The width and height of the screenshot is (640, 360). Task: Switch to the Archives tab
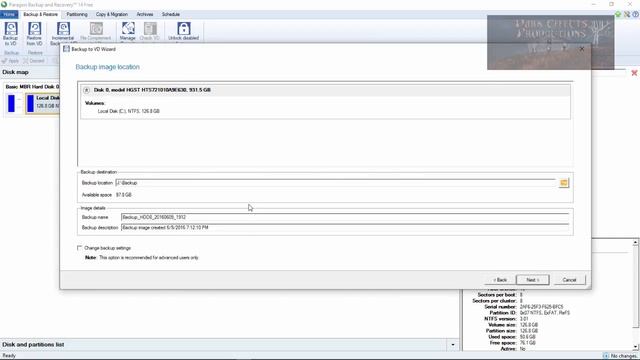point(145,14)
